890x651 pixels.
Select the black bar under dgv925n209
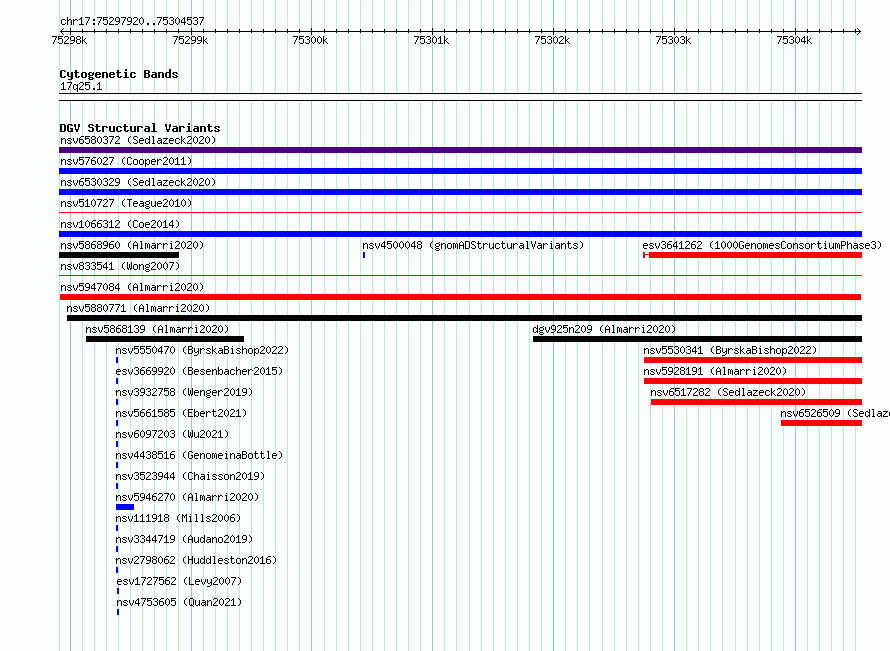pyautogui.click(x=697, y=339)
